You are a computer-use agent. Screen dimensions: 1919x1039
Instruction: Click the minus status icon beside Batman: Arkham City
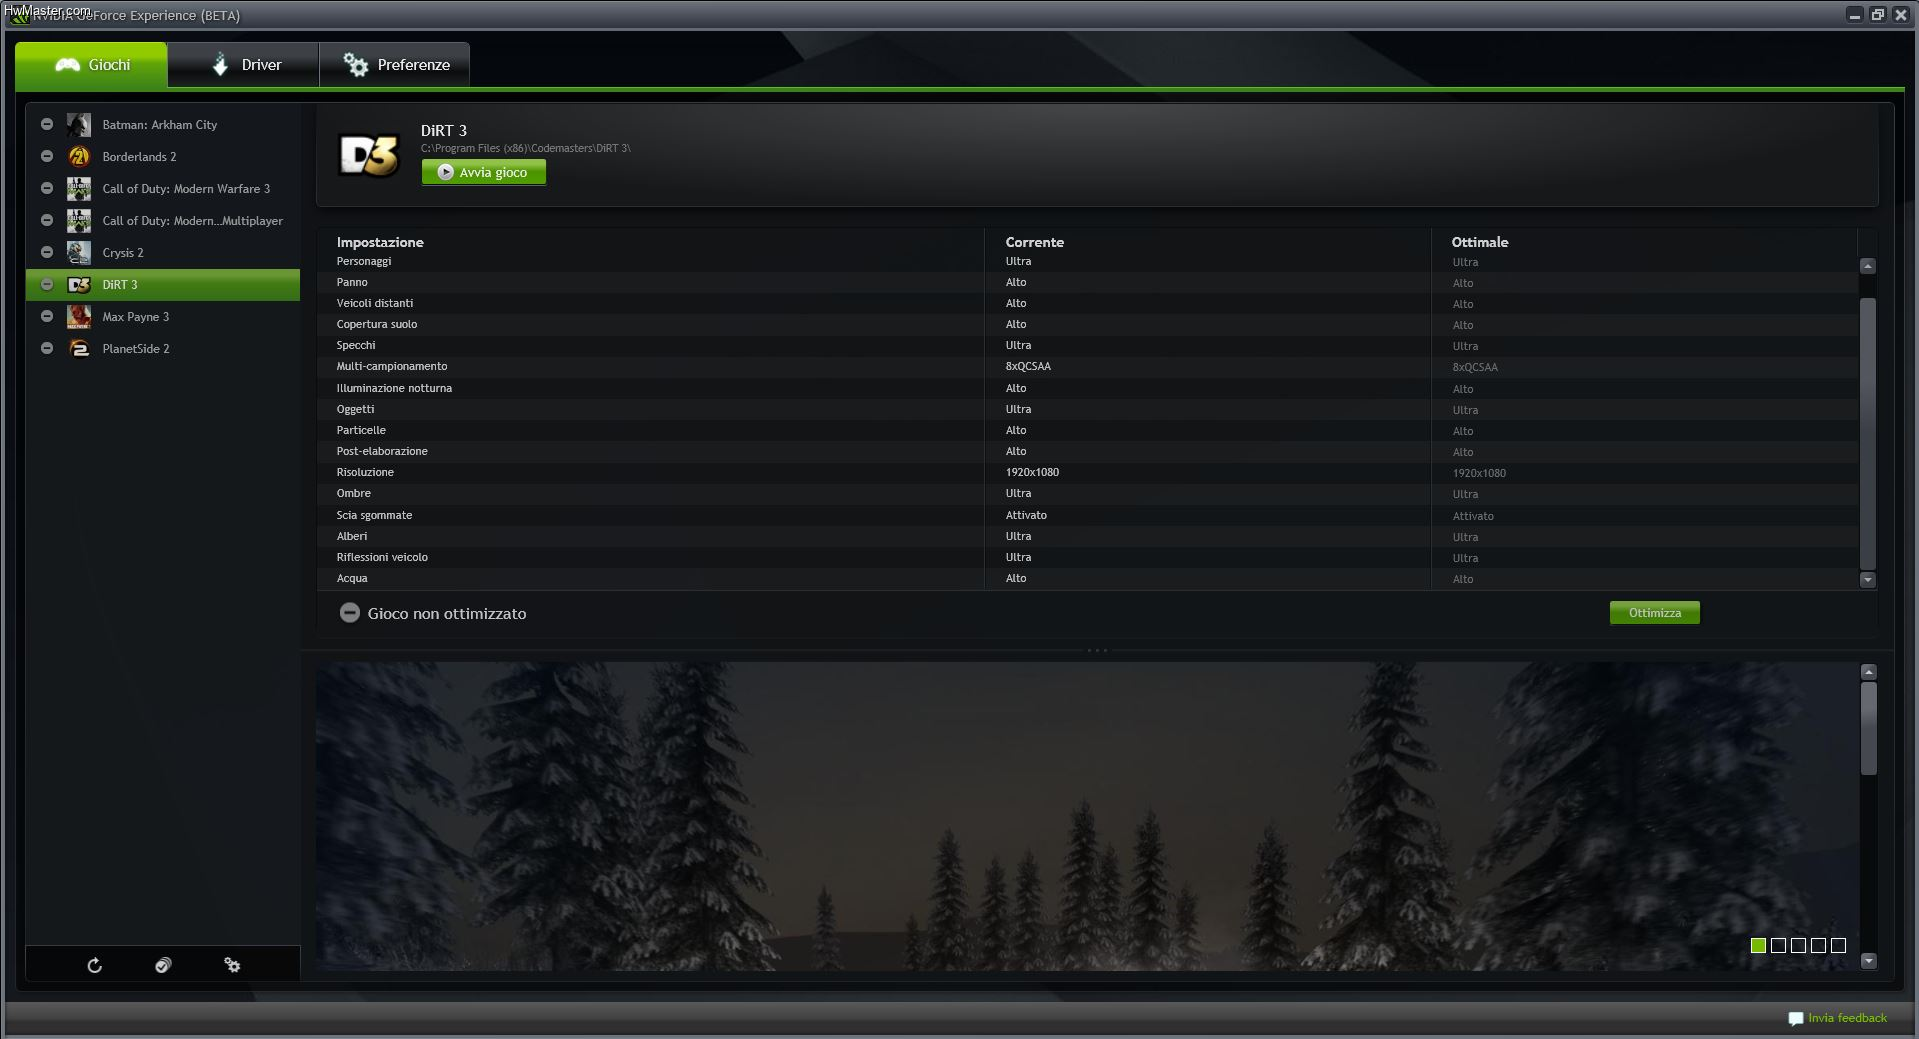(47, 125)
